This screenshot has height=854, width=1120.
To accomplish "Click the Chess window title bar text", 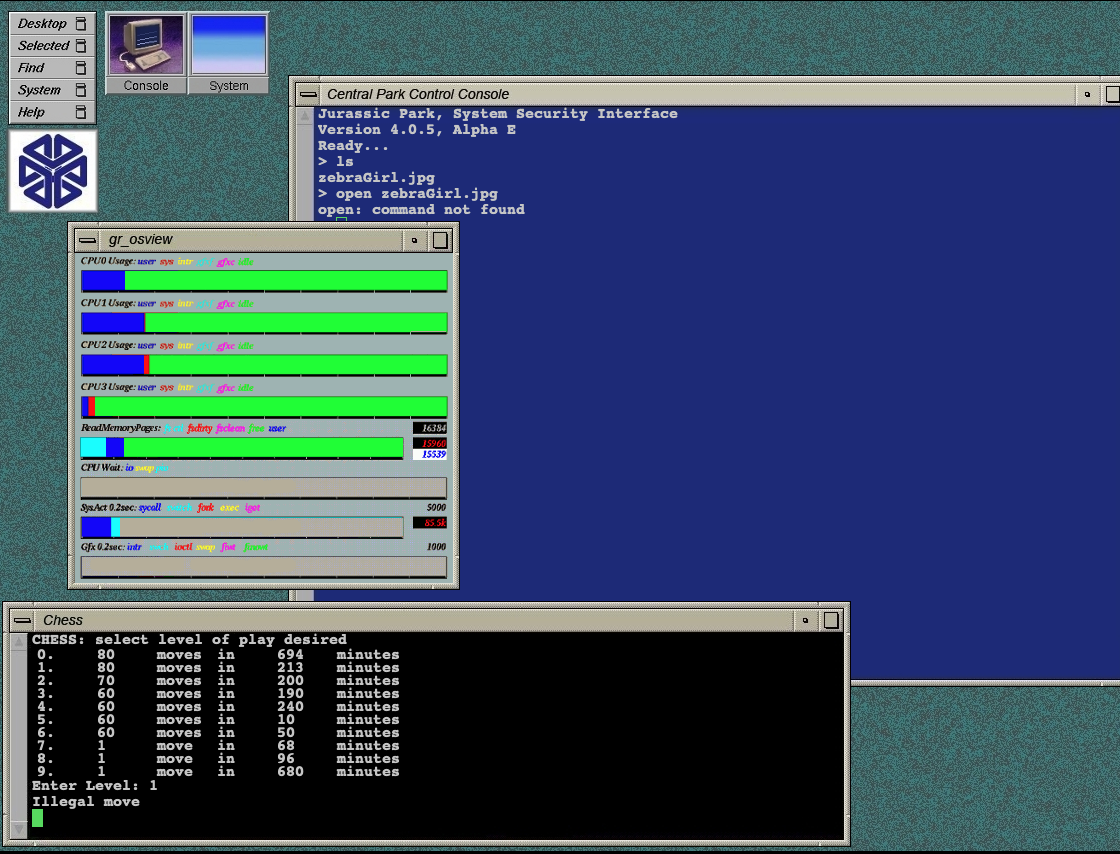I will point(63,621).
